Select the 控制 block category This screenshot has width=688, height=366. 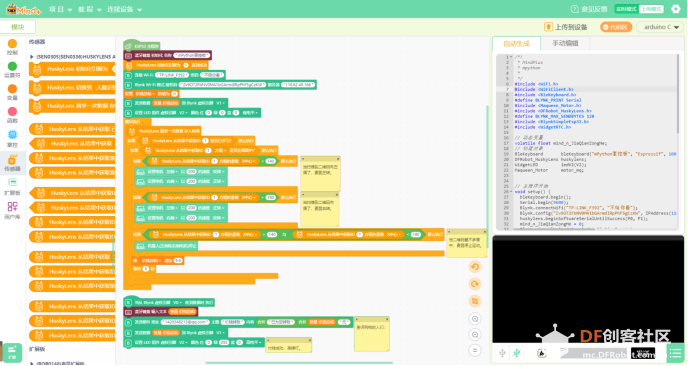[12, 47]
